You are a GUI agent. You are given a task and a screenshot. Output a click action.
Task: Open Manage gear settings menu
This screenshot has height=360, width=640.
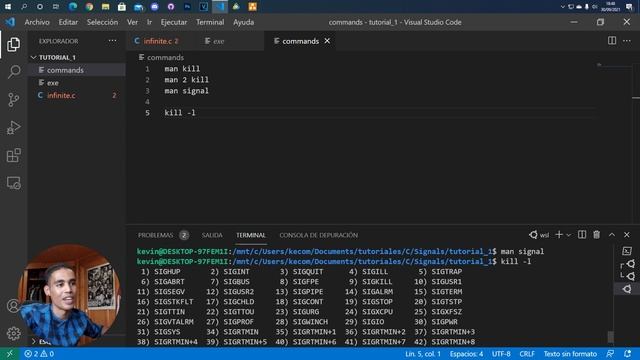pos(13,333)
